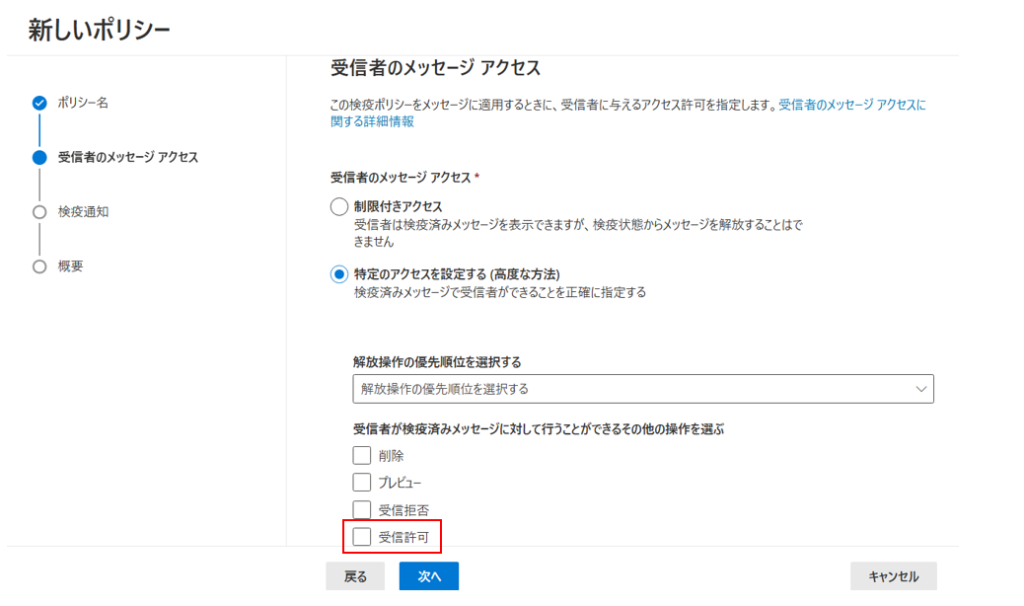Tick the プレビュー checkbox
The width and height of the screenshot is (1024, 606).
tap(362, 483)
